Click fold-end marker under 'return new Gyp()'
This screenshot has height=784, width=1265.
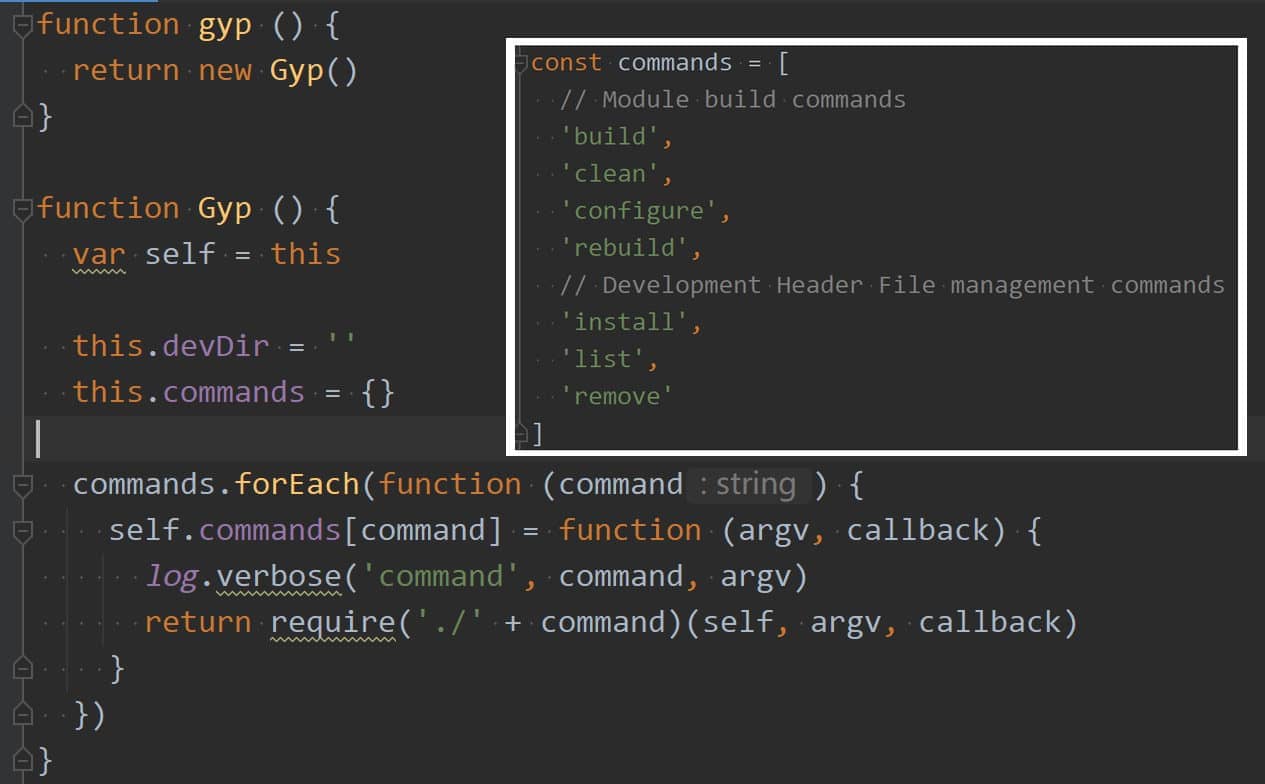[x=22, y=117]
